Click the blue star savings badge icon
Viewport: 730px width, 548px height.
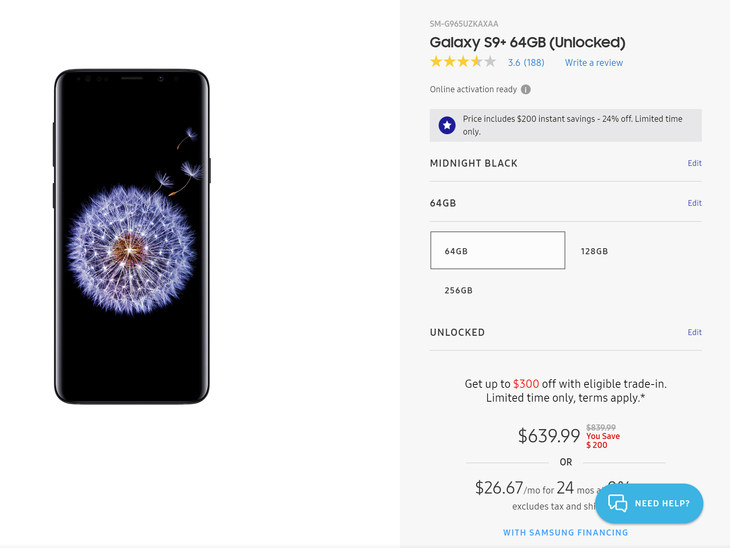coord(447,125)
